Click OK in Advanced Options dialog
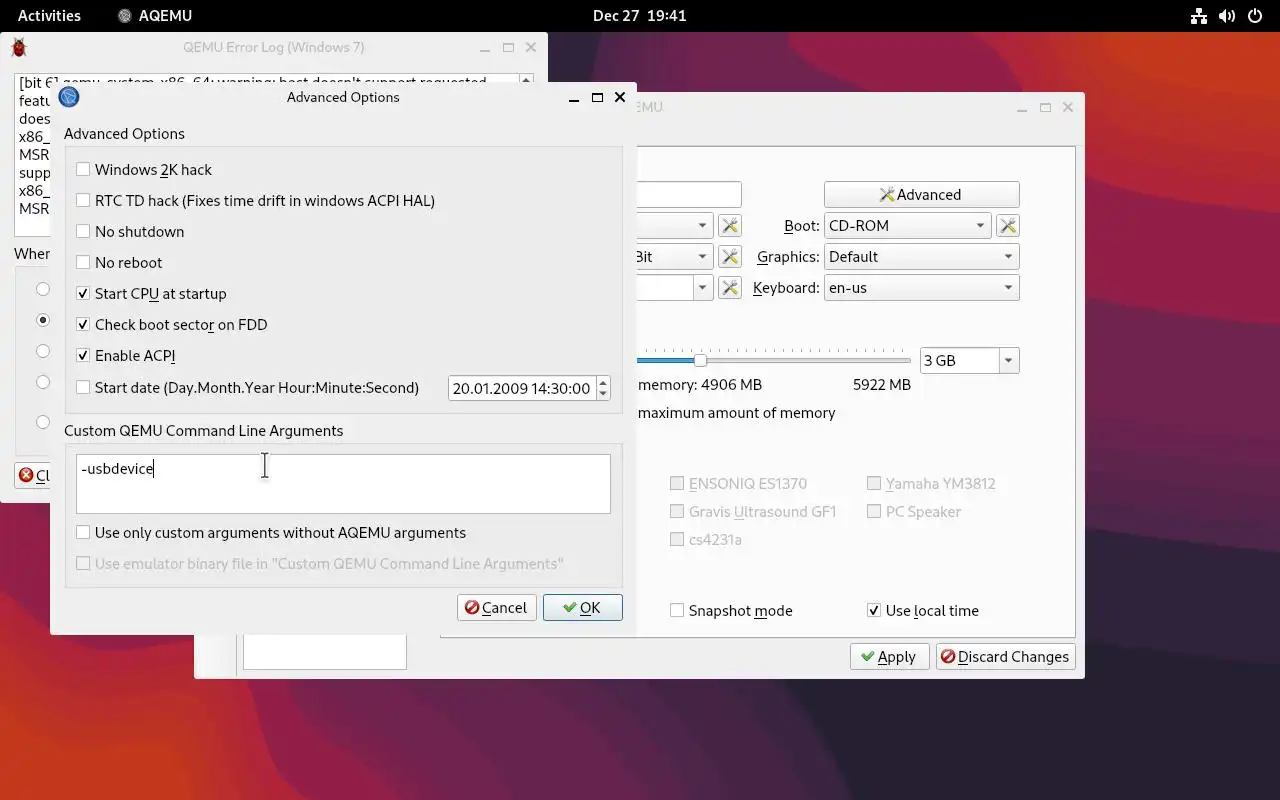The image size is (1280, 800). click(583, 608)
